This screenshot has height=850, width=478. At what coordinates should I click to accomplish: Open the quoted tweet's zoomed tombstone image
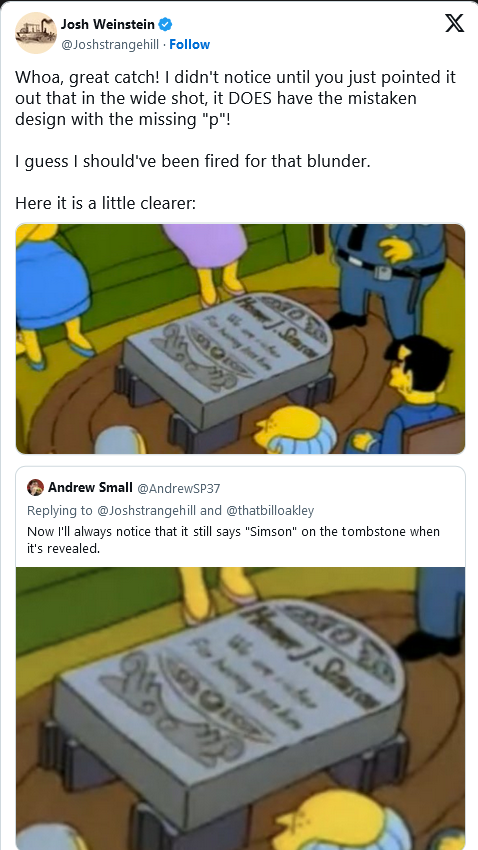[x=240, y=709]
